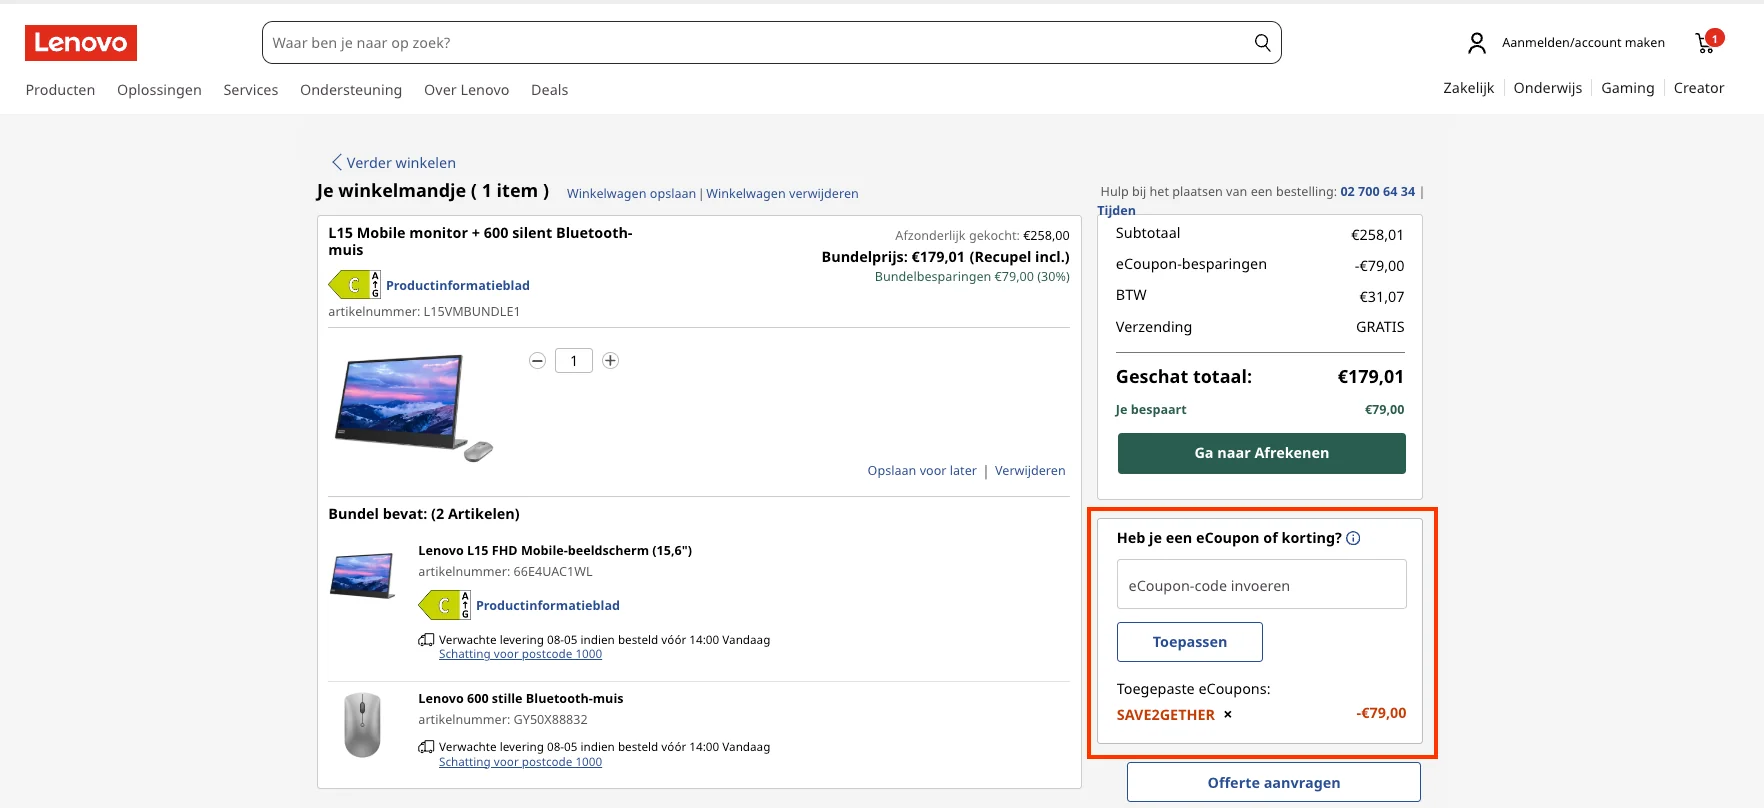Click artikelnummer GY50X88832 text
Screen dimensions: 1764x808
[x=503, y=720]
